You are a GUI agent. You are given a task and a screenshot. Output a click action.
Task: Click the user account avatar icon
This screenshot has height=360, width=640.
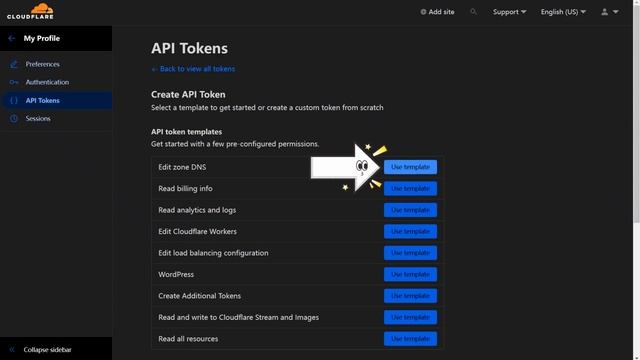coord(604,12)
